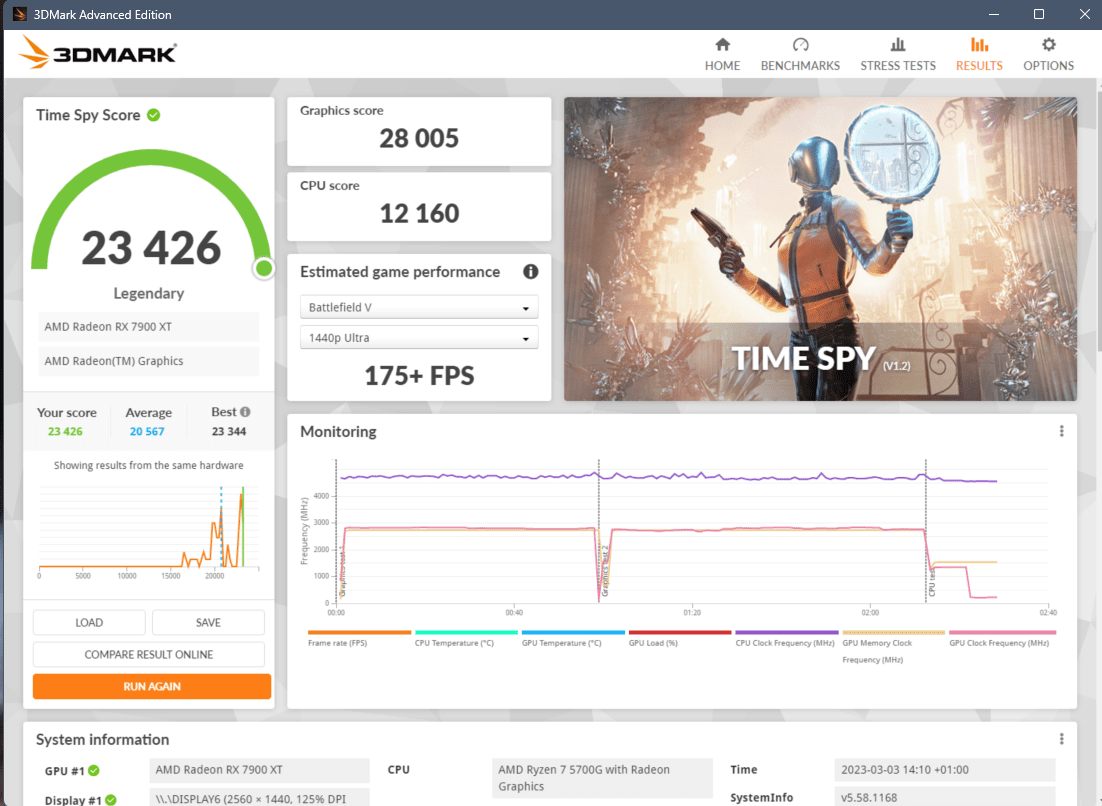Click the Time Spy artwork thumbnail
The image size is (1102, 806).
[x=820, y=249]
